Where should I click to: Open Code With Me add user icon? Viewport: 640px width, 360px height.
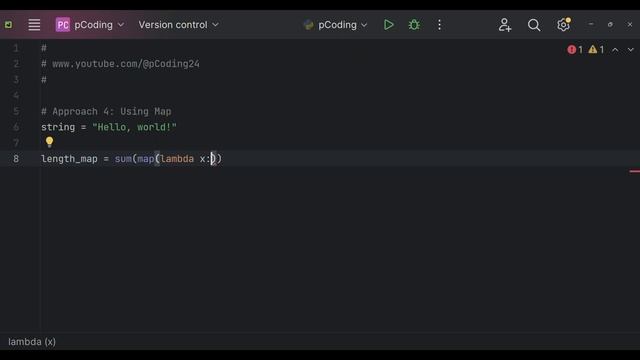tap(505, 25)
